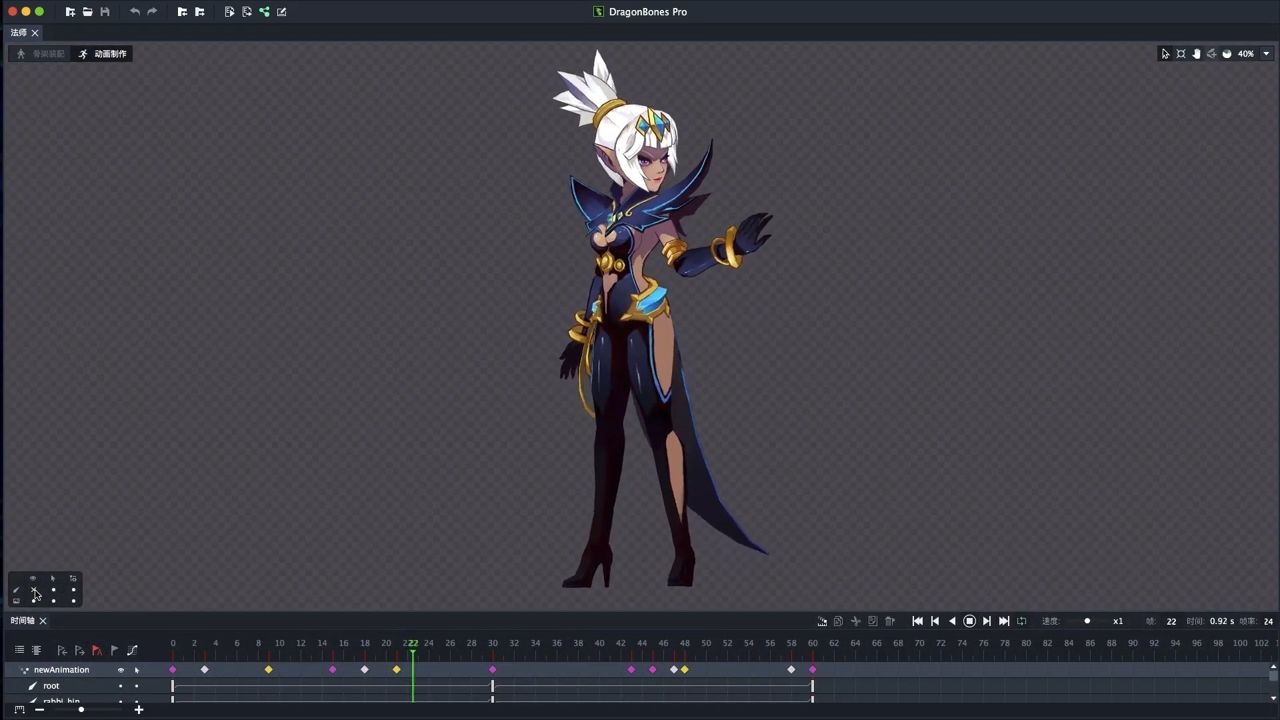Toggle selectable dot on root row
Viewport: 1280px width, 720px height.
[x=137, y=686]
